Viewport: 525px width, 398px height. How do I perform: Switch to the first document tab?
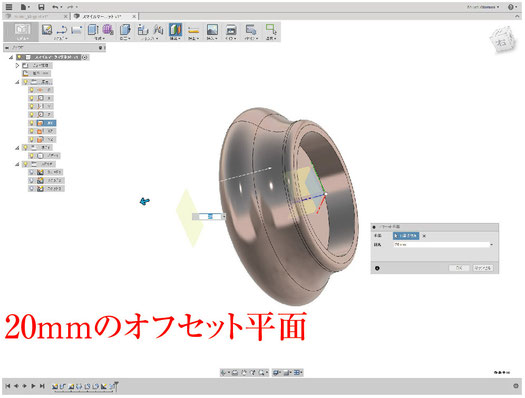(x=33, y=16)
